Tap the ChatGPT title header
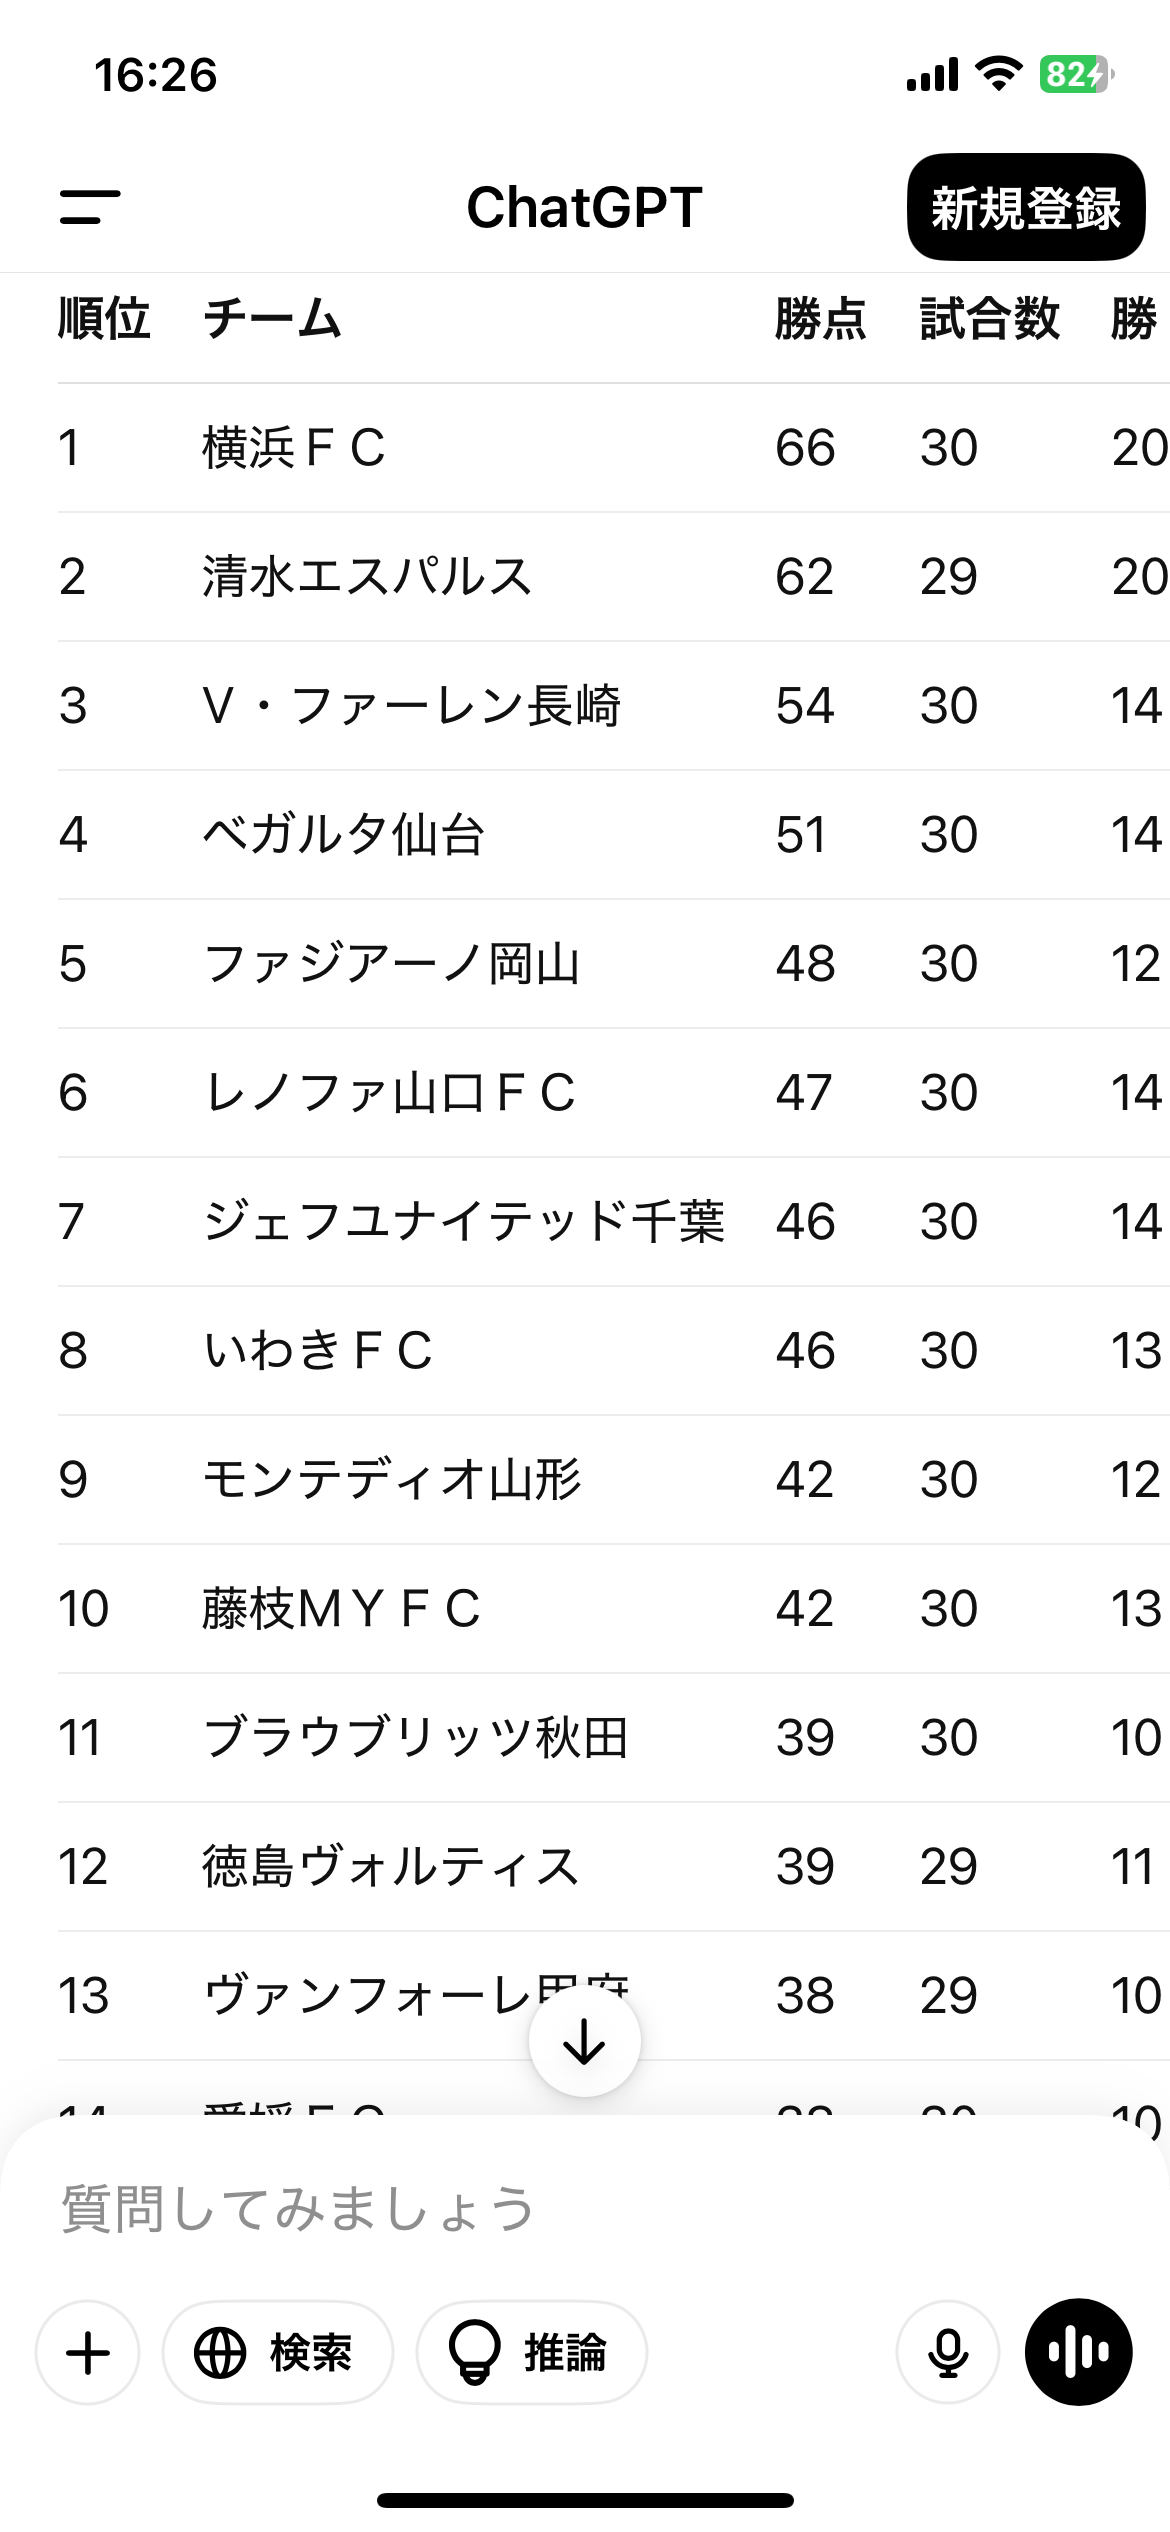 click(584, 207)
